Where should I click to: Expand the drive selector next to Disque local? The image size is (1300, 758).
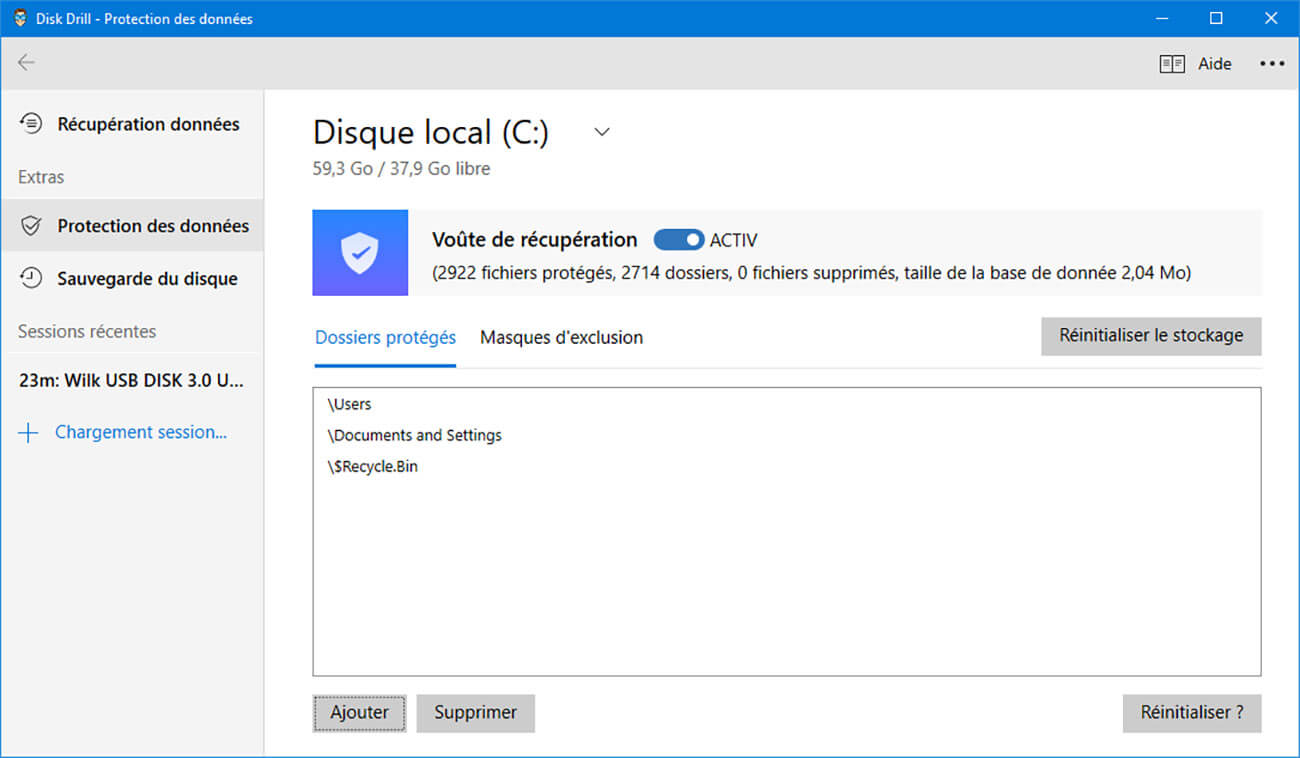(x=601, y=131)
